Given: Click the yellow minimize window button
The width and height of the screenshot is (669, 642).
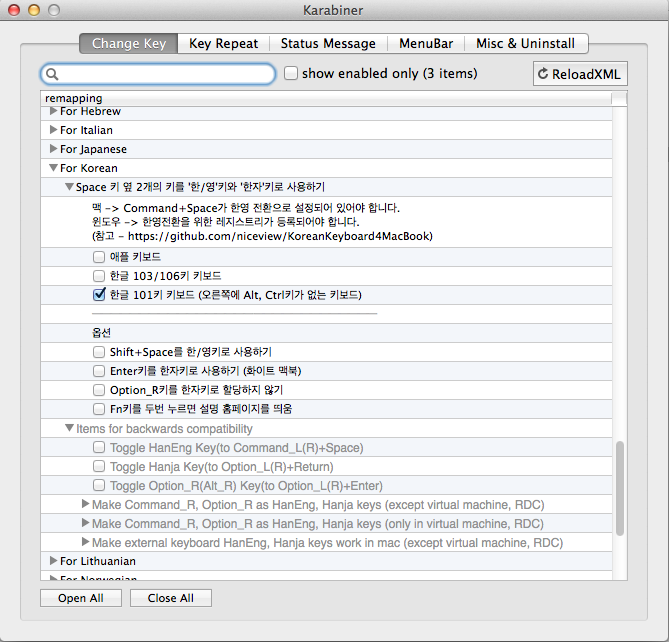Looking at the screenshot, I should [34, 10].
